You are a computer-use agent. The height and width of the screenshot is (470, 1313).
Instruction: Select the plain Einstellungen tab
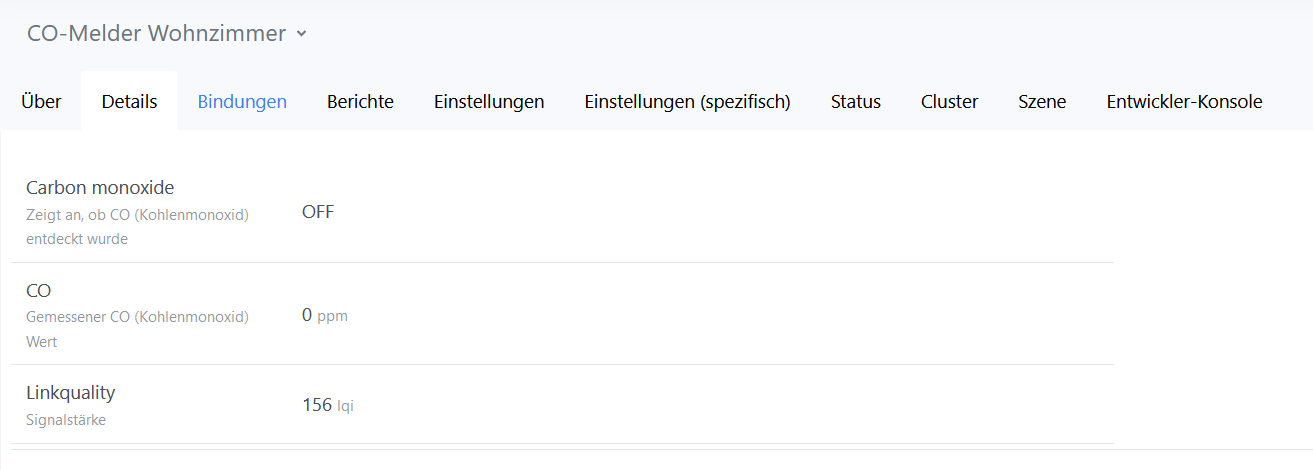pyautogui.click(x=489, y=101)
